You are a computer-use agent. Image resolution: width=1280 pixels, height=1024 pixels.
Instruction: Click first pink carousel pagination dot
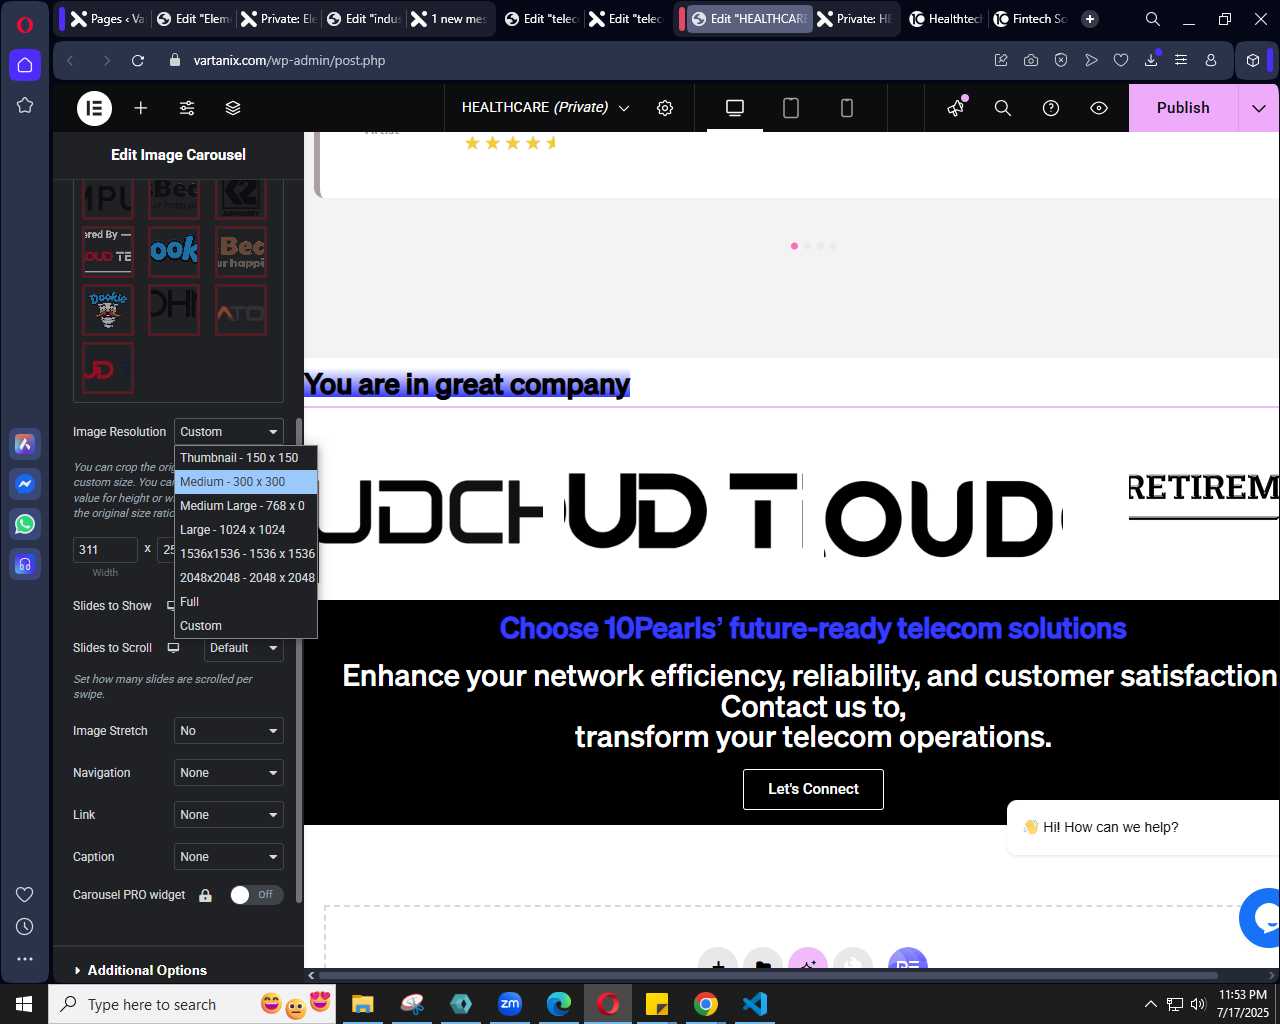coord(794,246)
